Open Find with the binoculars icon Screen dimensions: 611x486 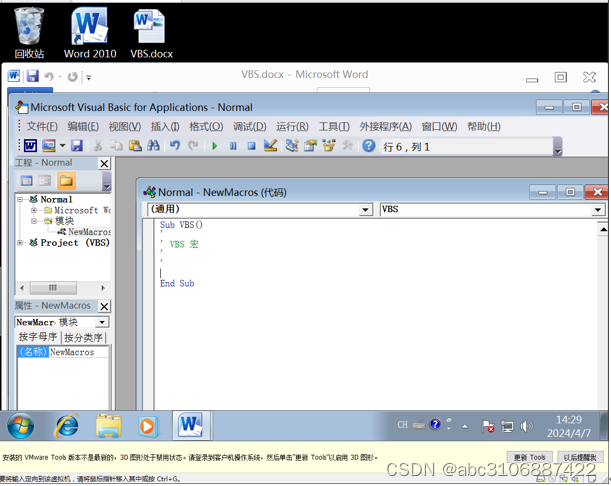point(153,146)
